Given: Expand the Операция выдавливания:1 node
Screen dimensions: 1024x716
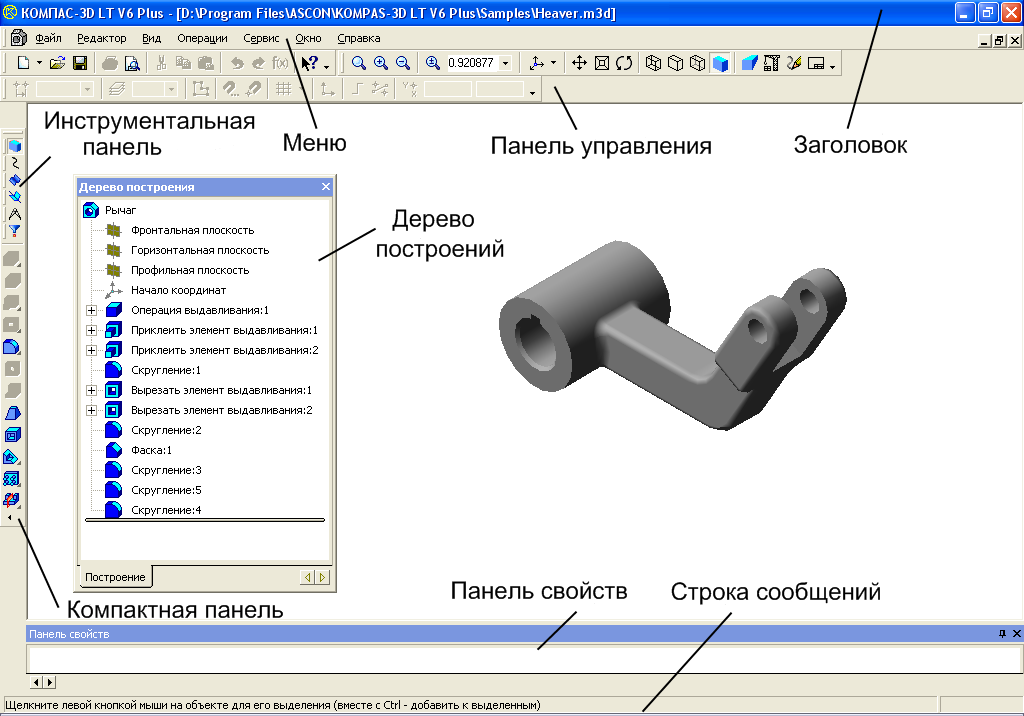Looking at the screenshot, I should 91,310.
